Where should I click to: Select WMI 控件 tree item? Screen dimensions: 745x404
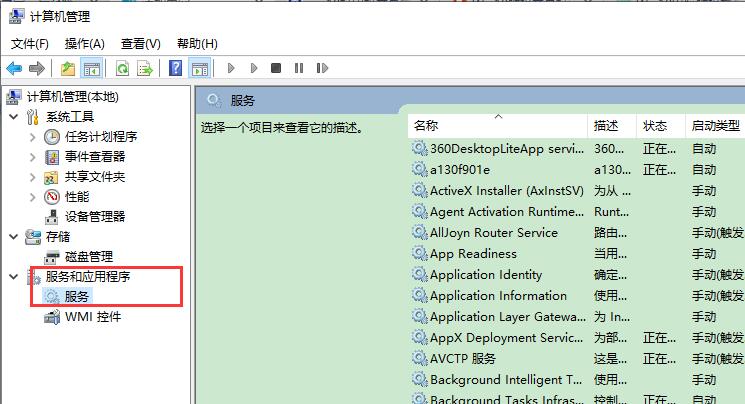pyautogui.click(x=93, y=317)
